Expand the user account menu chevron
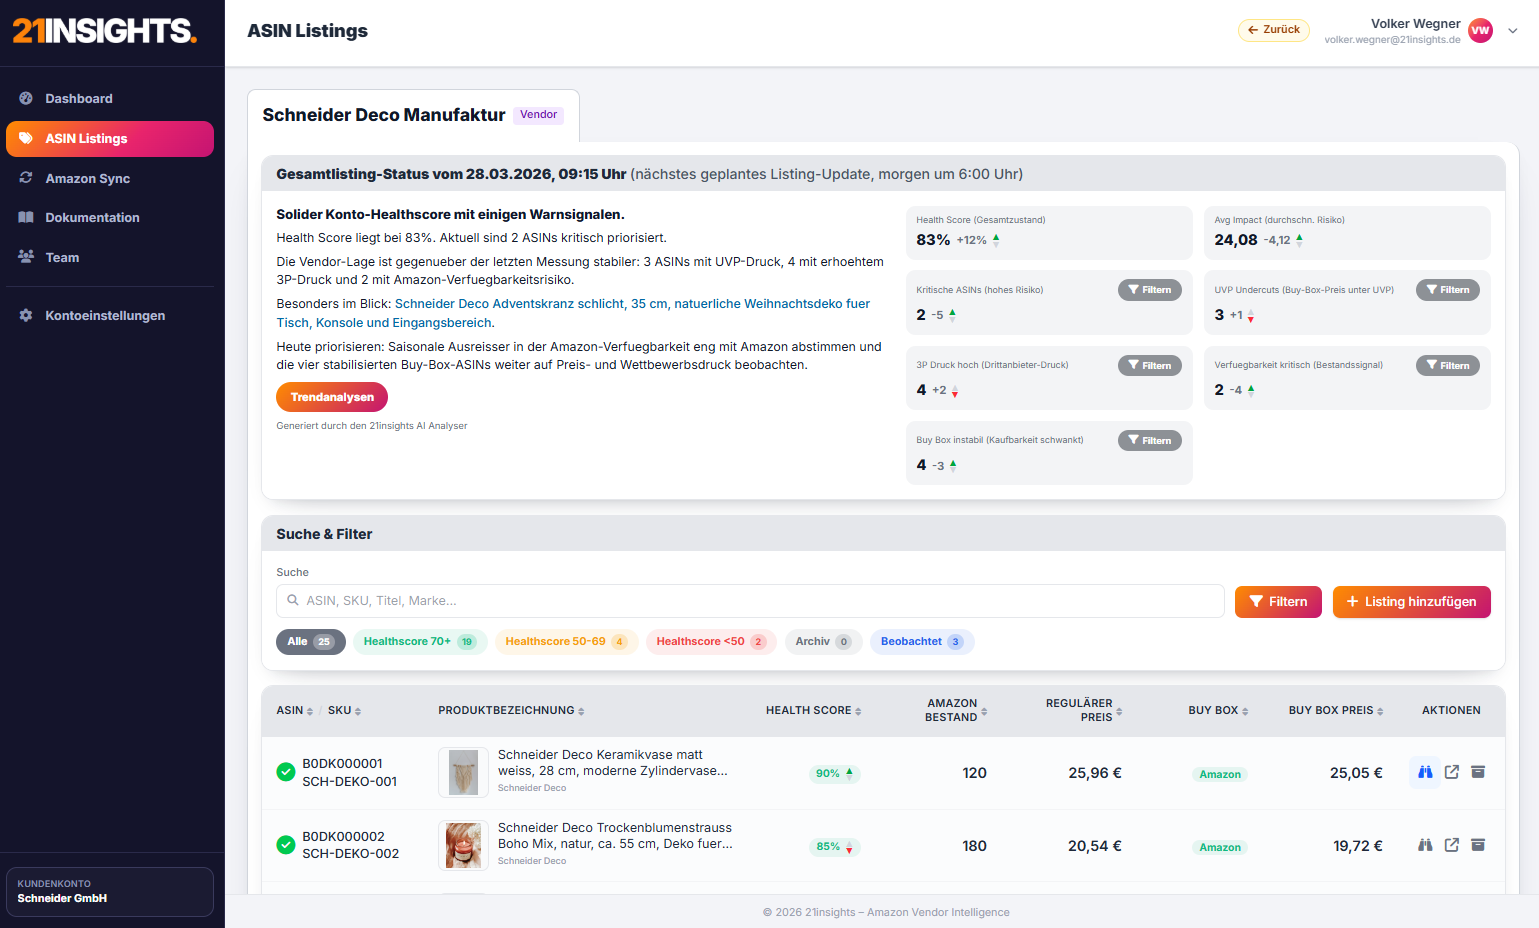 1513,31
